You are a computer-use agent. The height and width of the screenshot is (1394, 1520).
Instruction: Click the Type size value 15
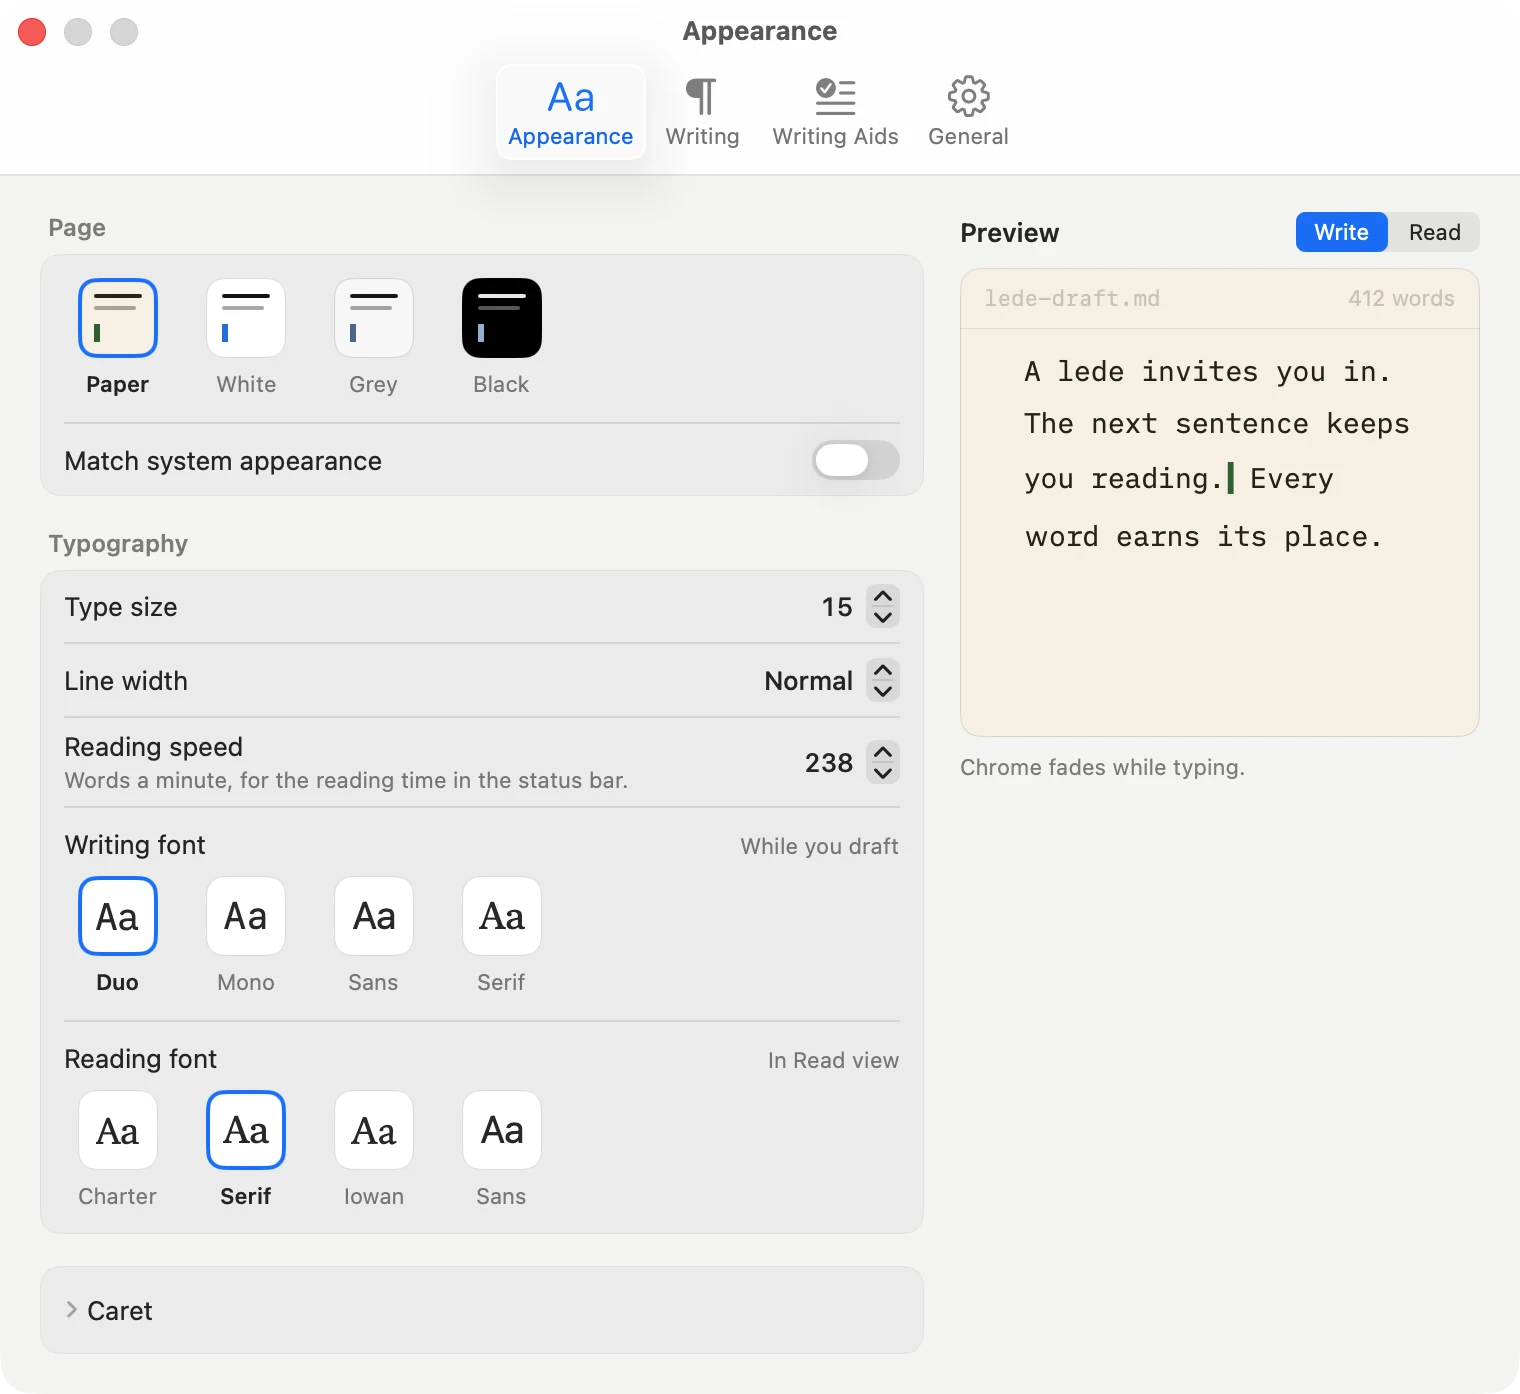coord(837,607)
